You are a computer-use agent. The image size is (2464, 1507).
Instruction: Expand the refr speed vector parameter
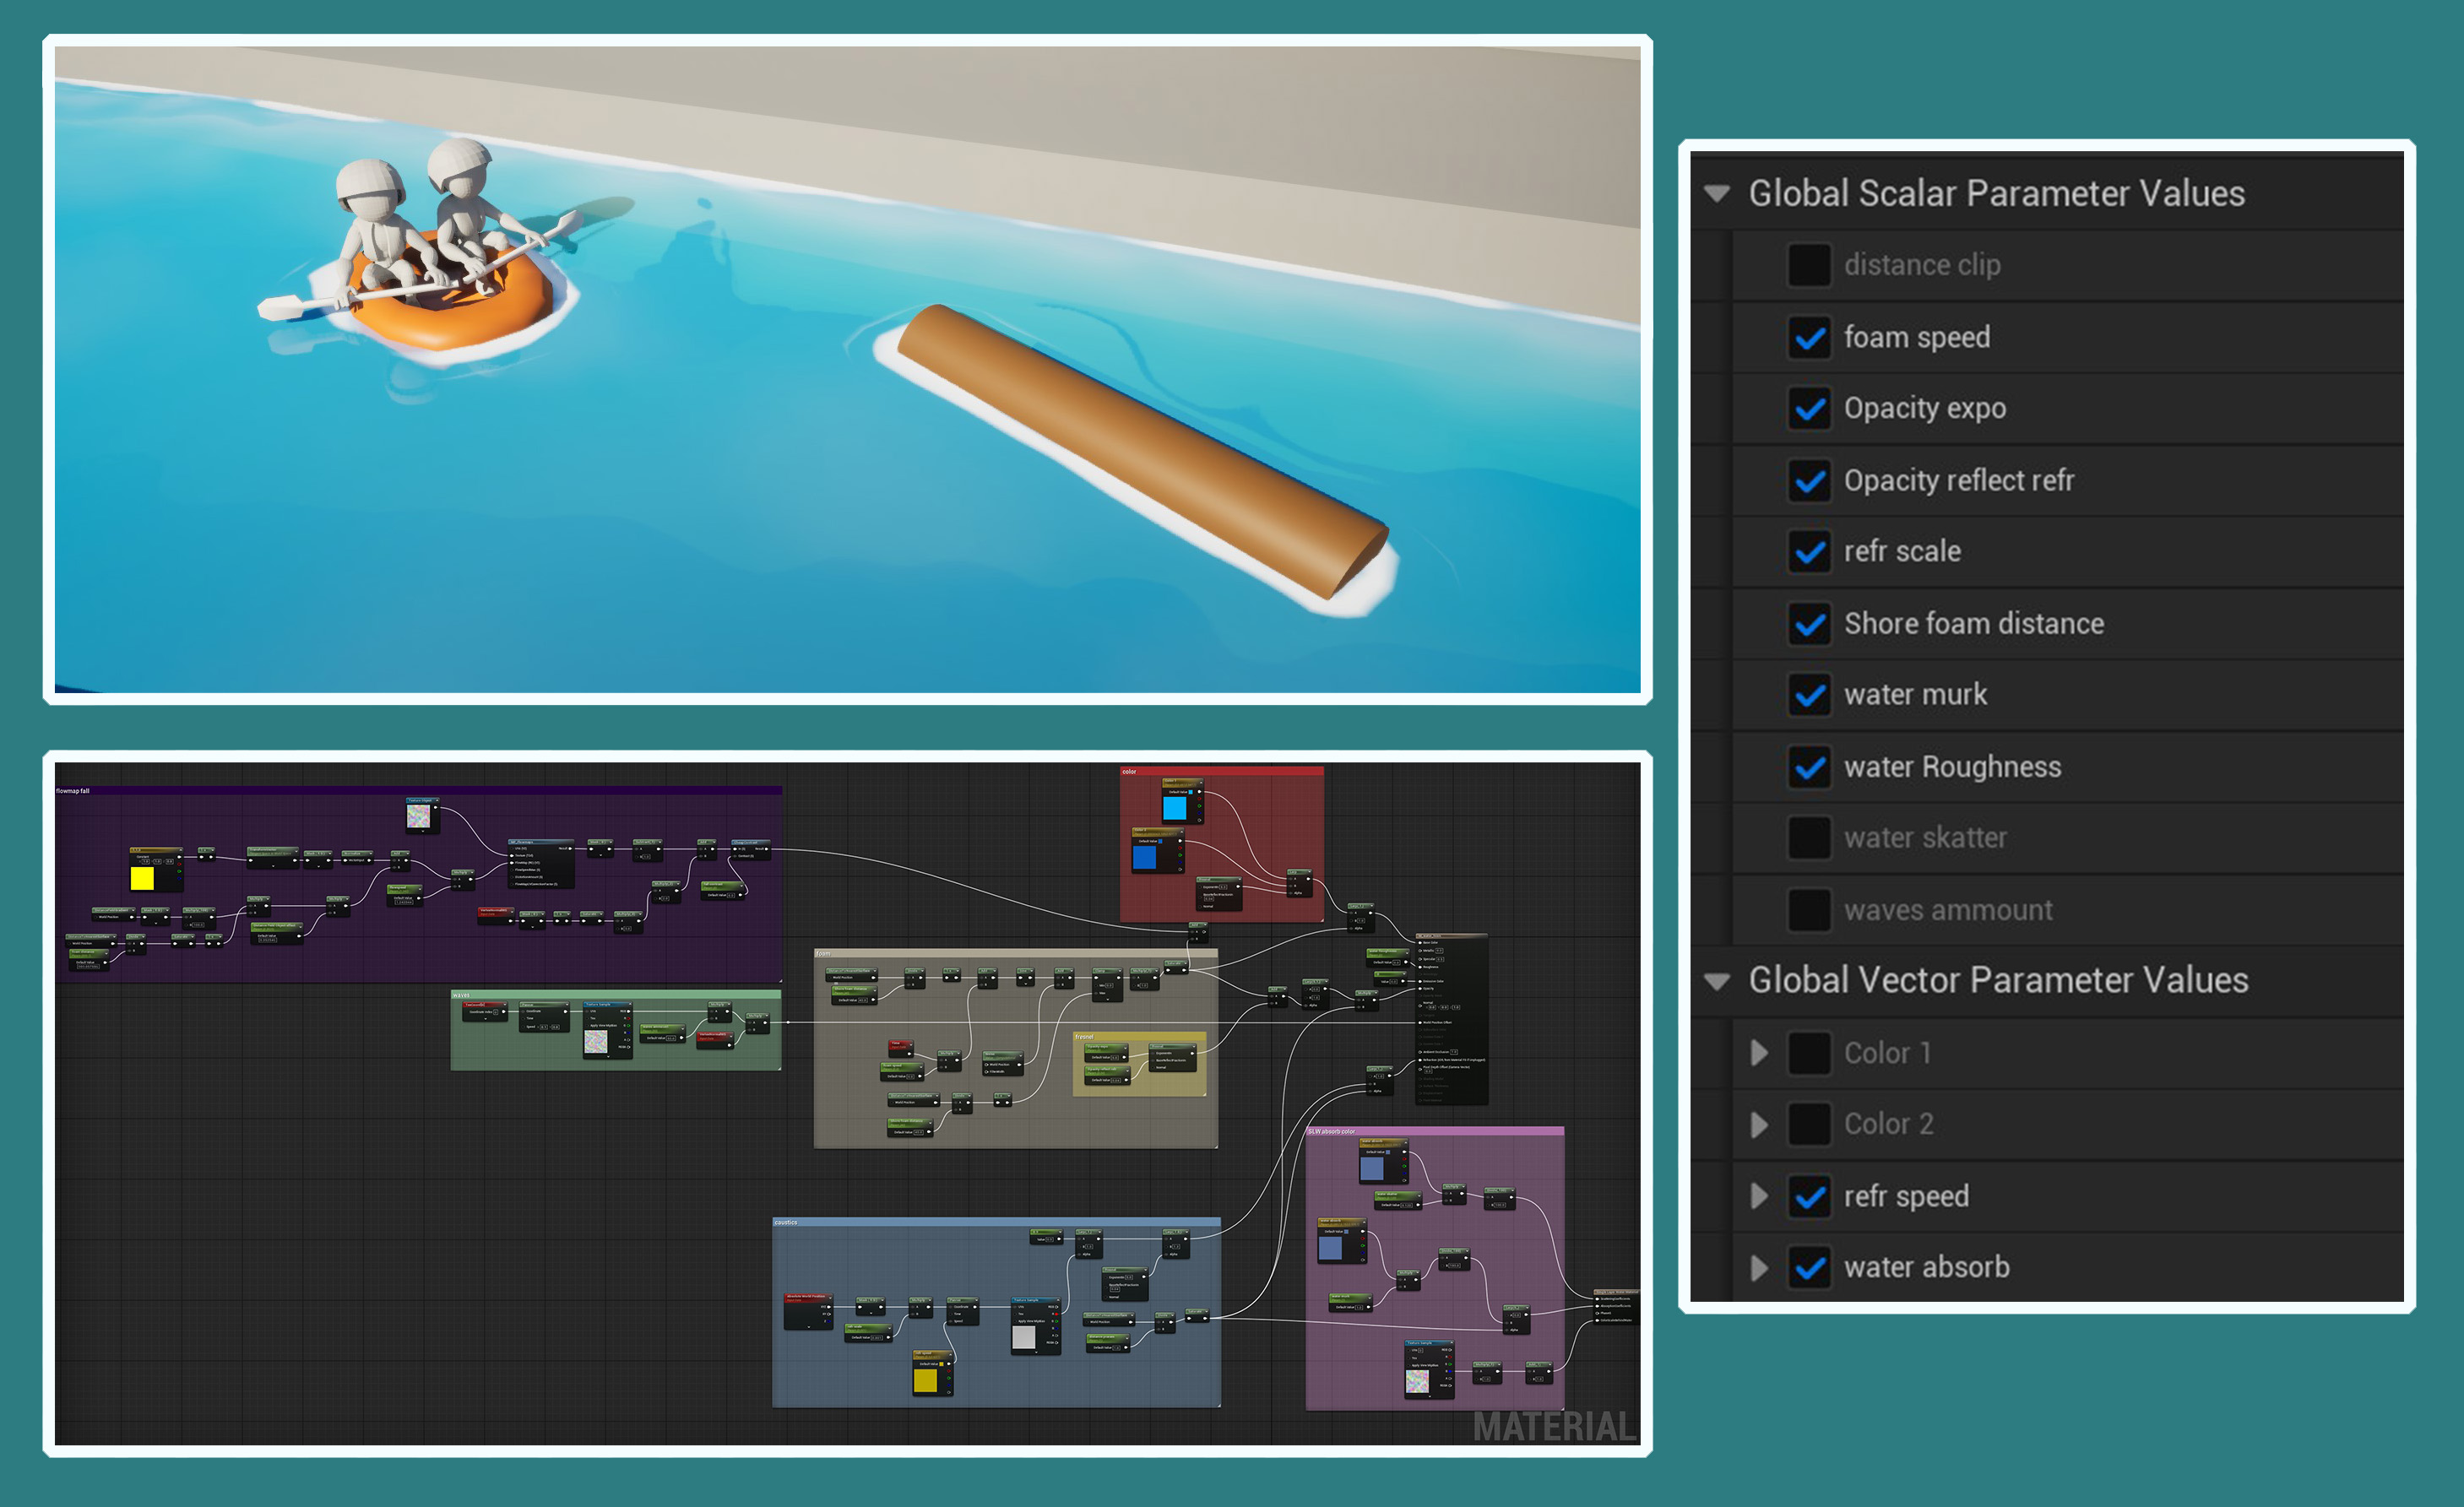click(1759, 1196)
